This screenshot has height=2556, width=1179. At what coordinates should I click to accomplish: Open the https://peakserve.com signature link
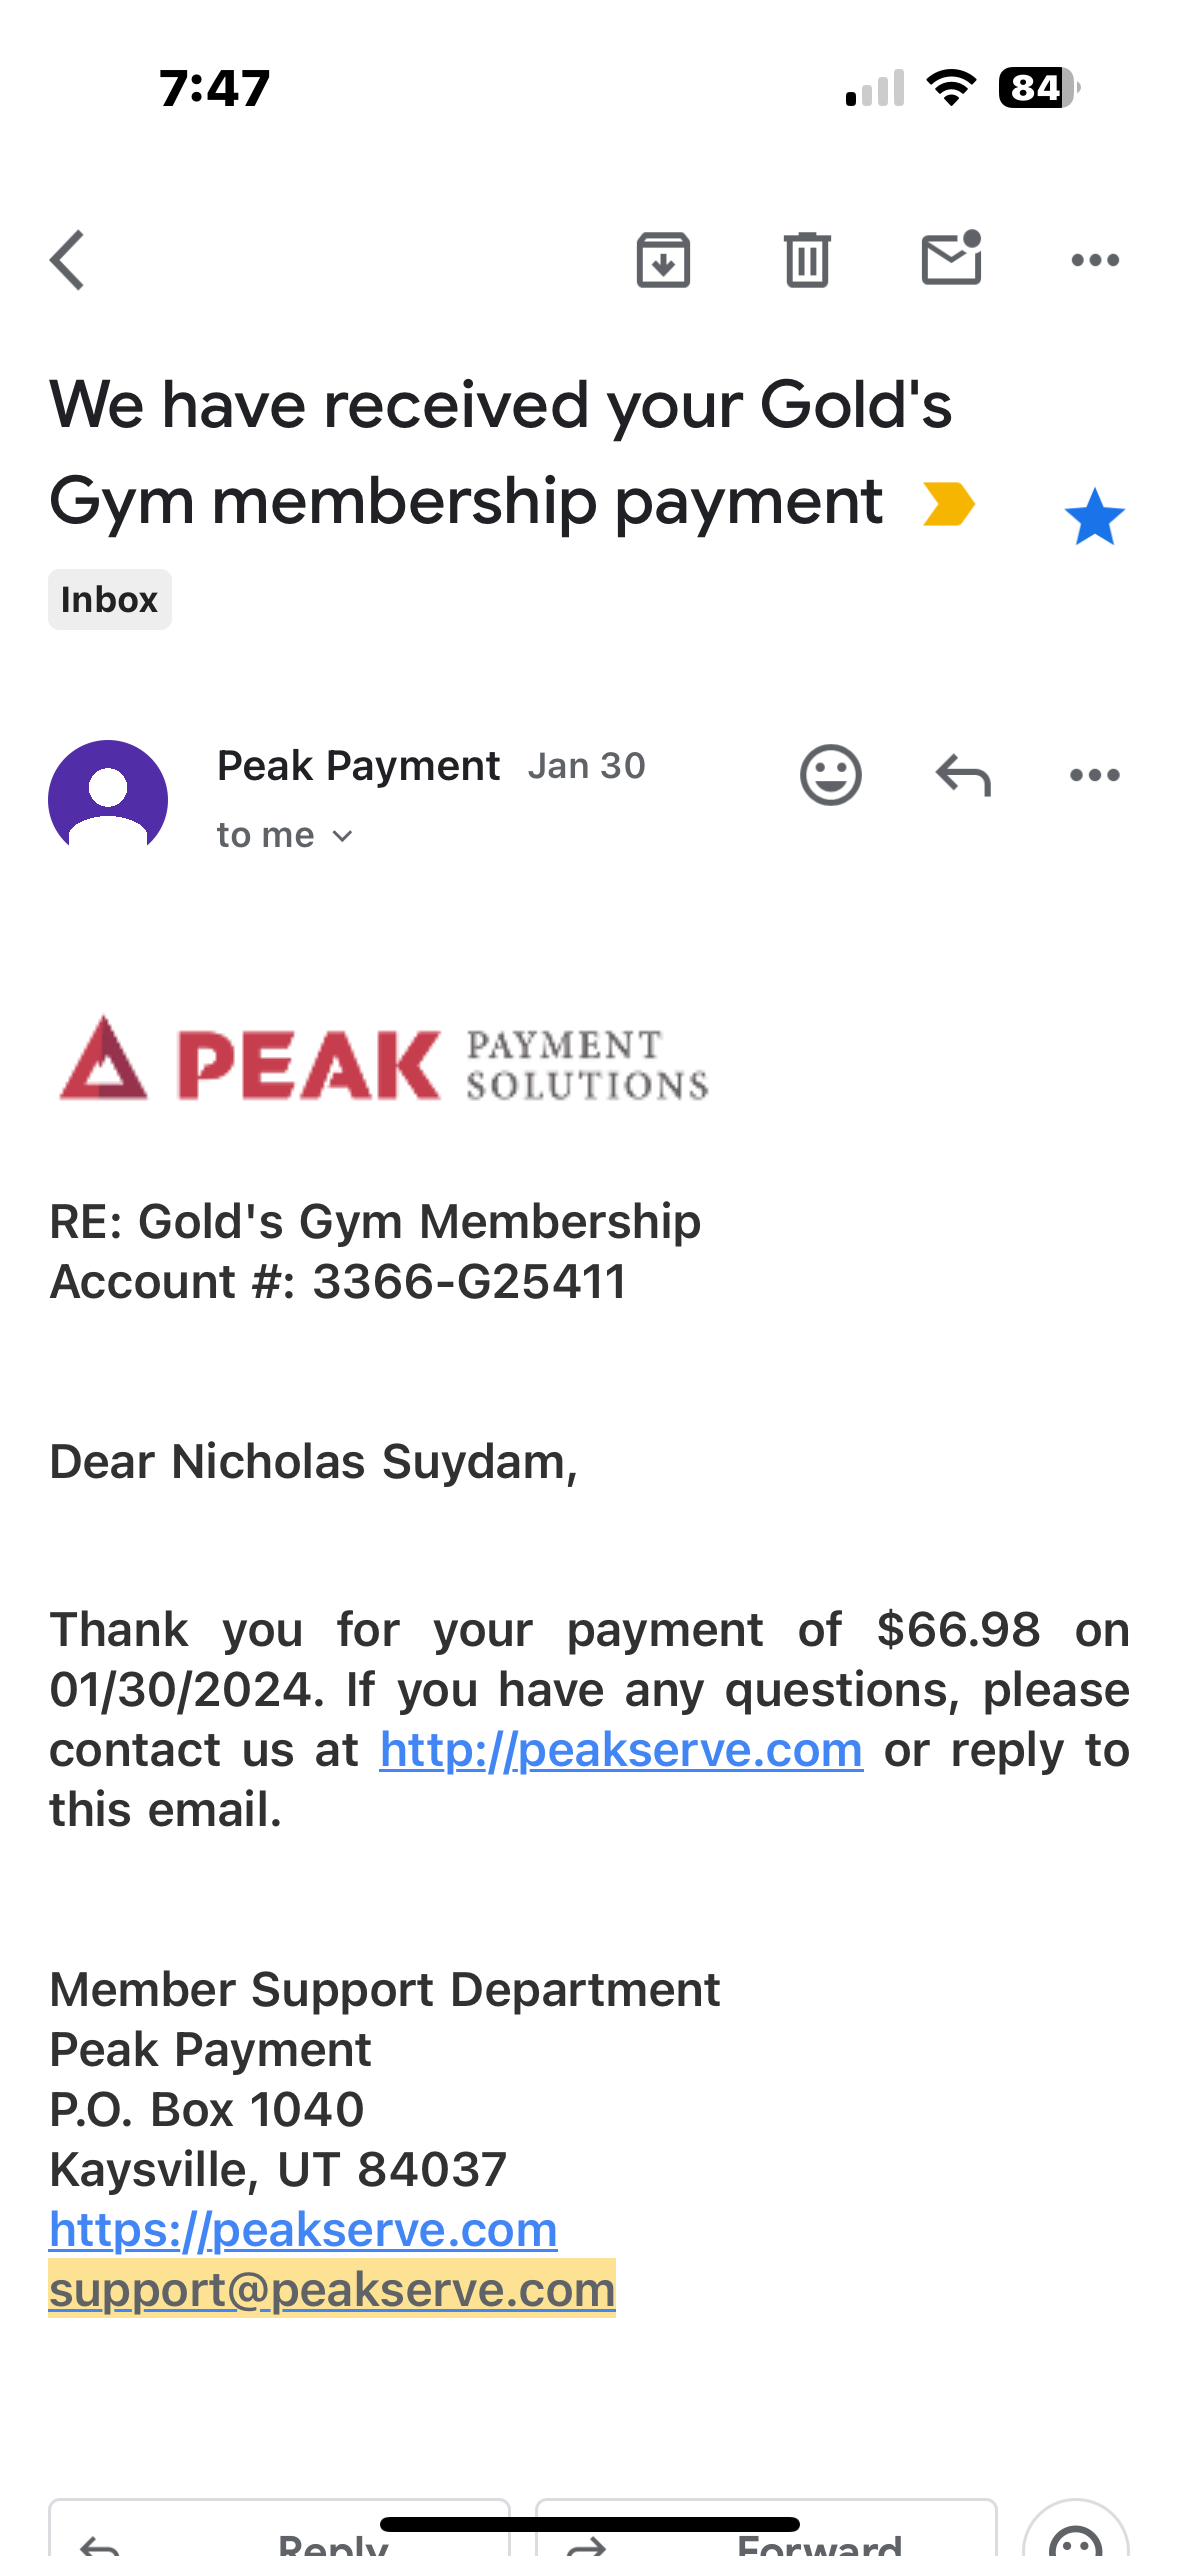pyautogui.click(x=303, y=2230)
